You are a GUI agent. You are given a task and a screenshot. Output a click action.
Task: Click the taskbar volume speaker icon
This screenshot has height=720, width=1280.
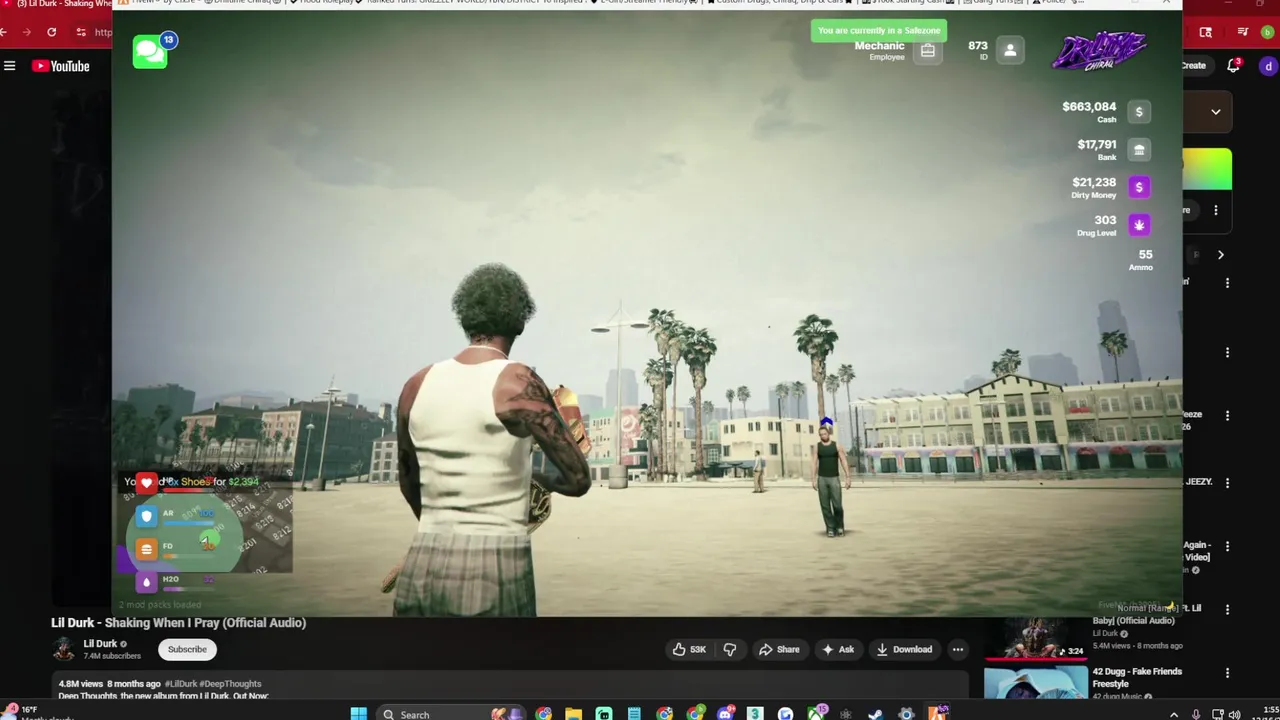(1235, 714)
